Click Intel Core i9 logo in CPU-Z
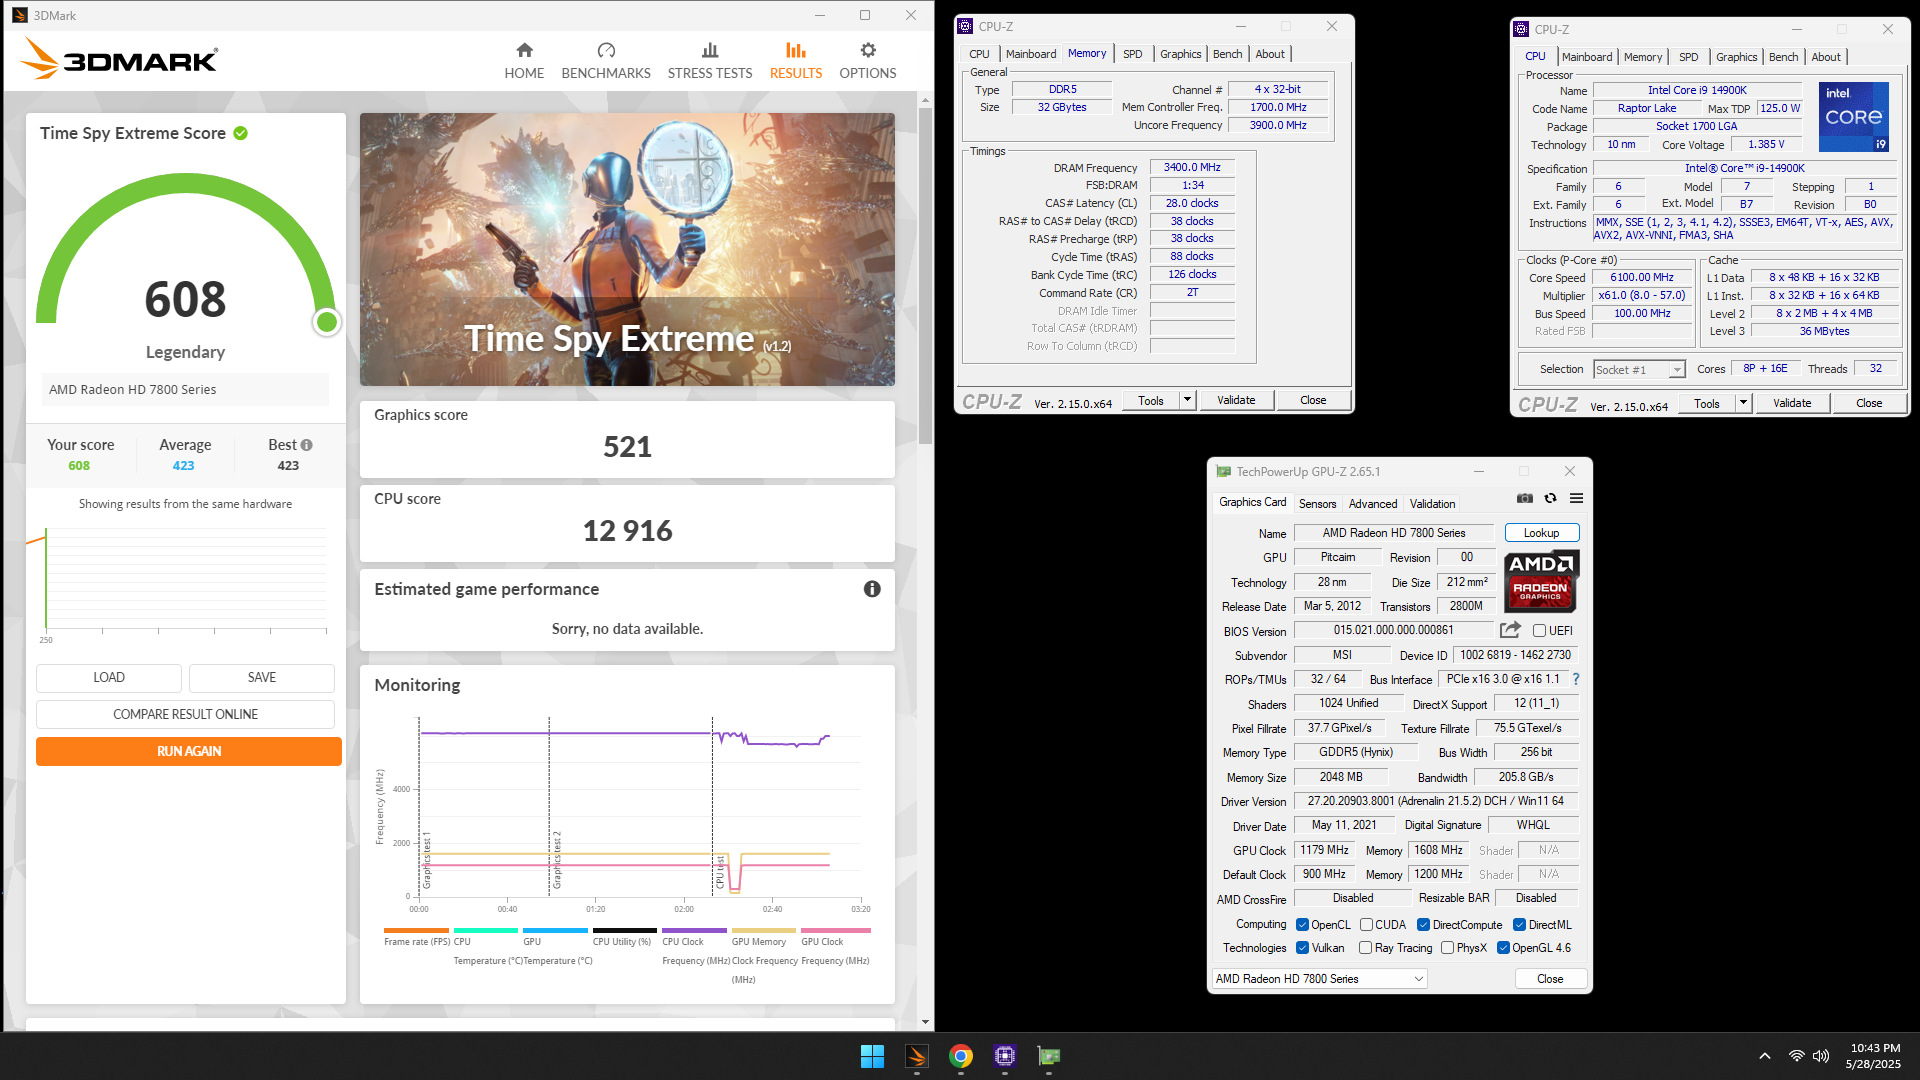1920x1080 pixels. pyautogui.click(x=1854, y=116)
